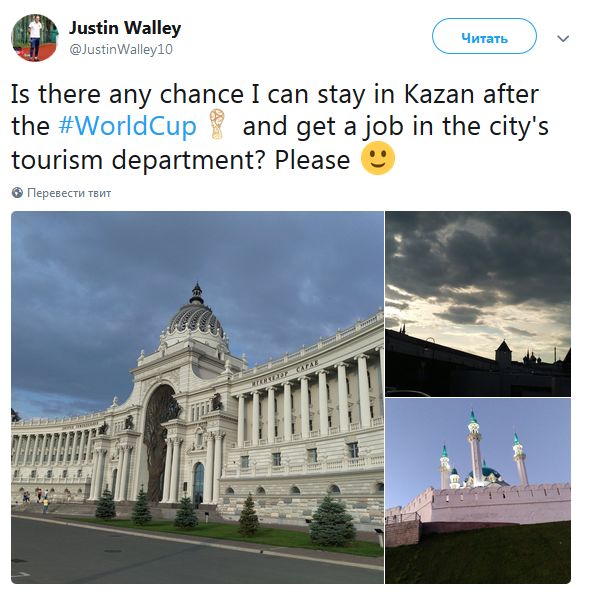Translate the tweet via Перевести твит

point(69,193)
